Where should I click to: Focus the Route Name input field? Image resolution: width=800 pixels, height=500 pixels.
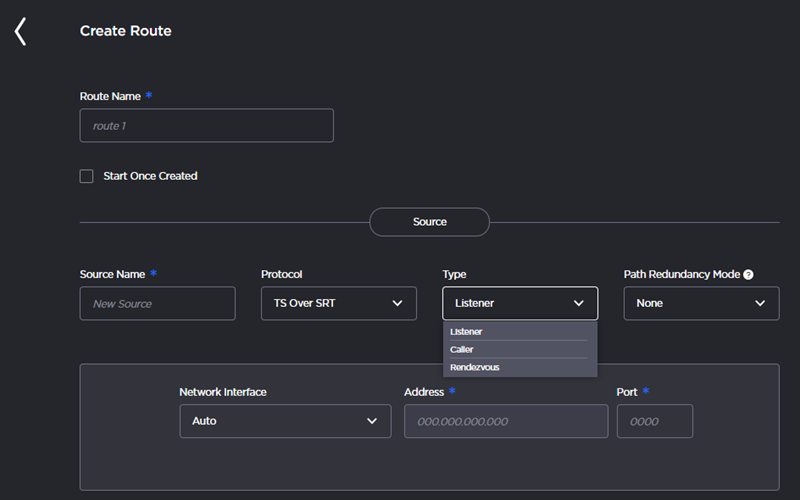(x=206, y=126)
